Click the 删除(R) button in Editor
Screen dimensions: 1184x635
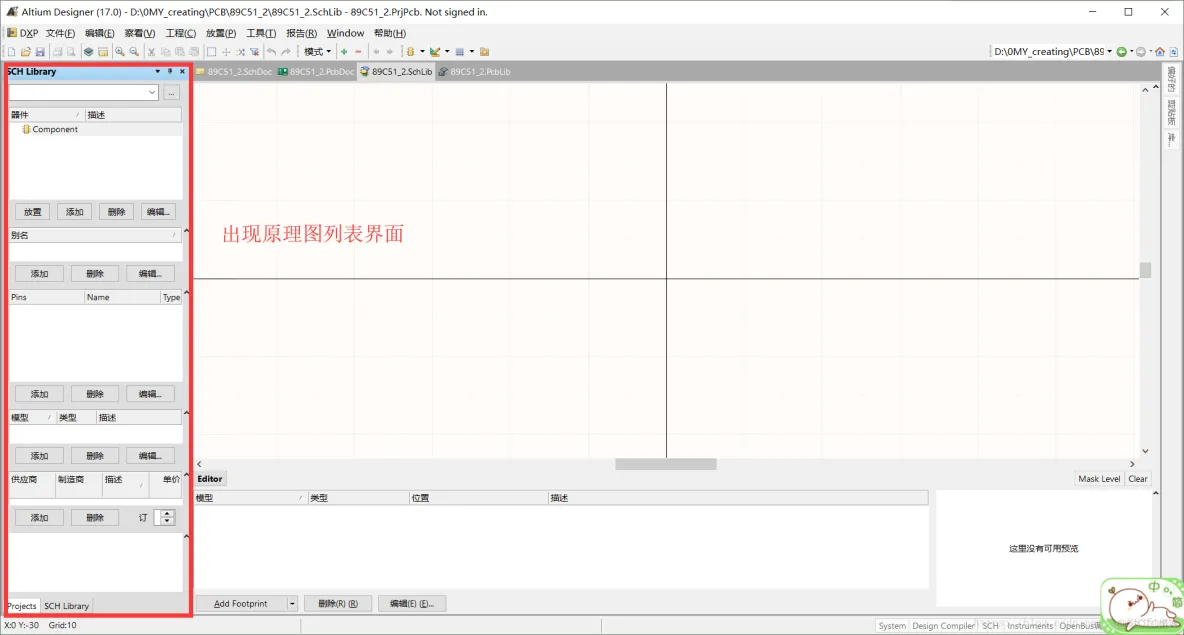[338, 603]
